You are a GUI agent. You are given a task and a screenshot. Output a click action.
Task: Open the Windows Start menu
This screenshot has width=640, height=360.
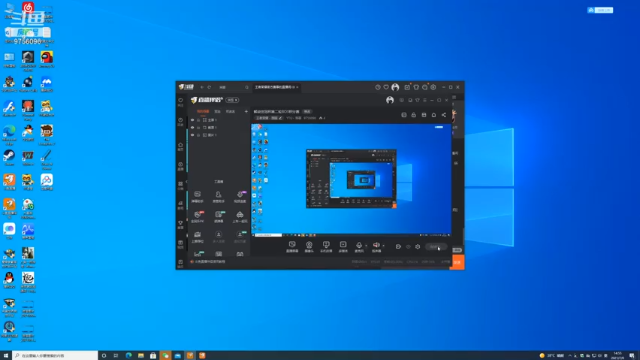(6, 356)
